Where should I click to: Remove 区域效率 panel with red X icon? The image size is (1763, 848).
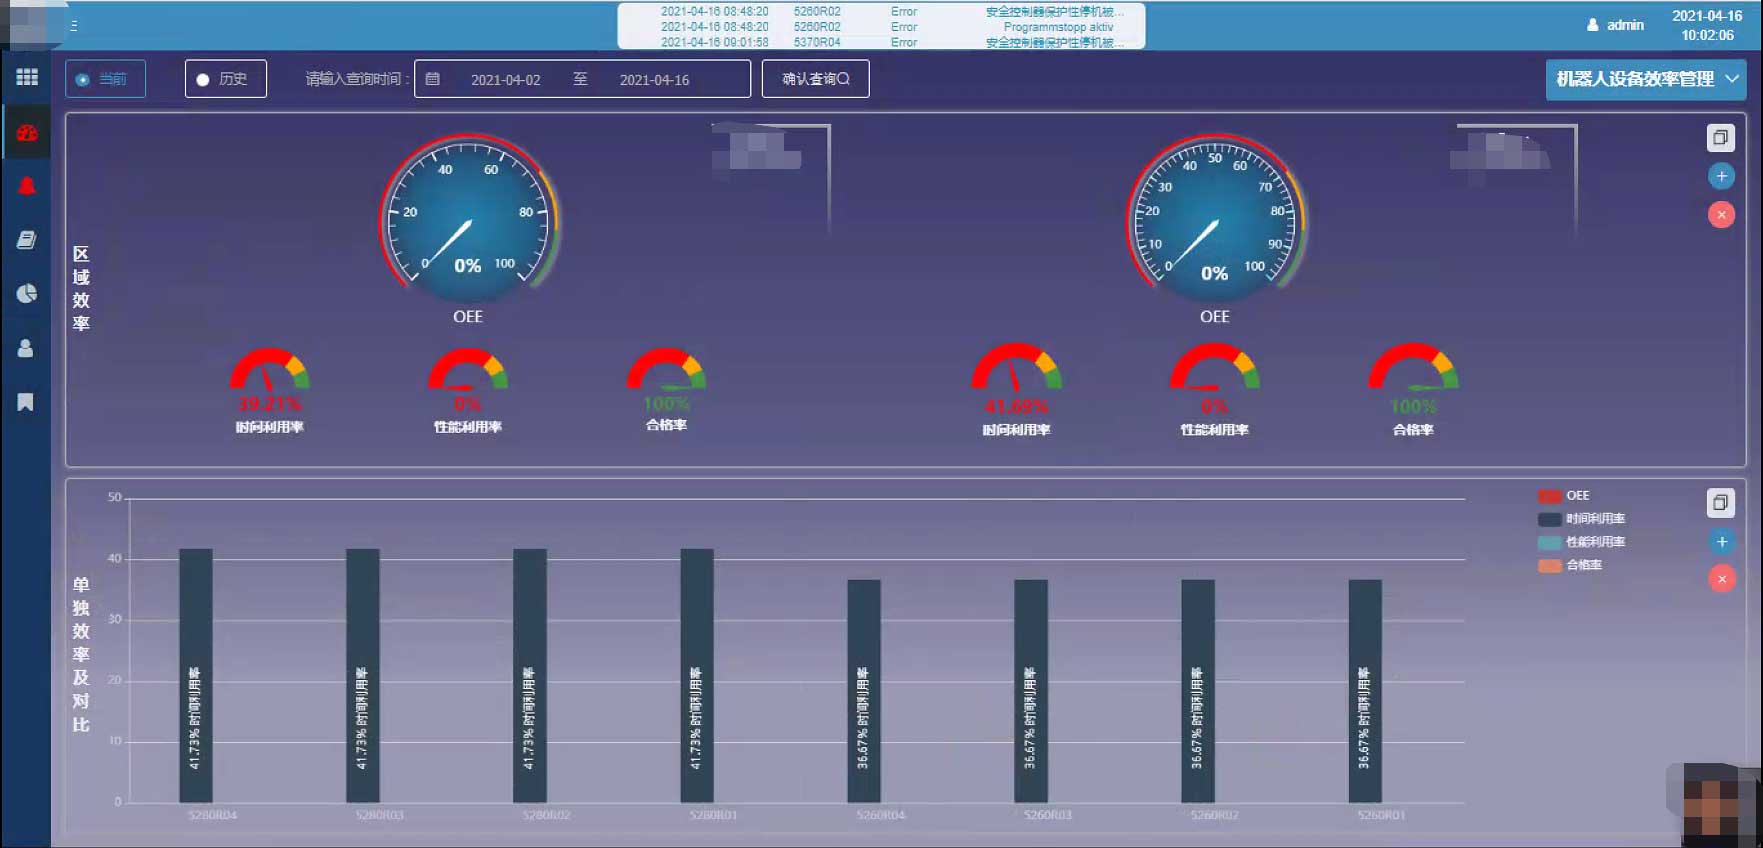click(x=1720, y=214)
